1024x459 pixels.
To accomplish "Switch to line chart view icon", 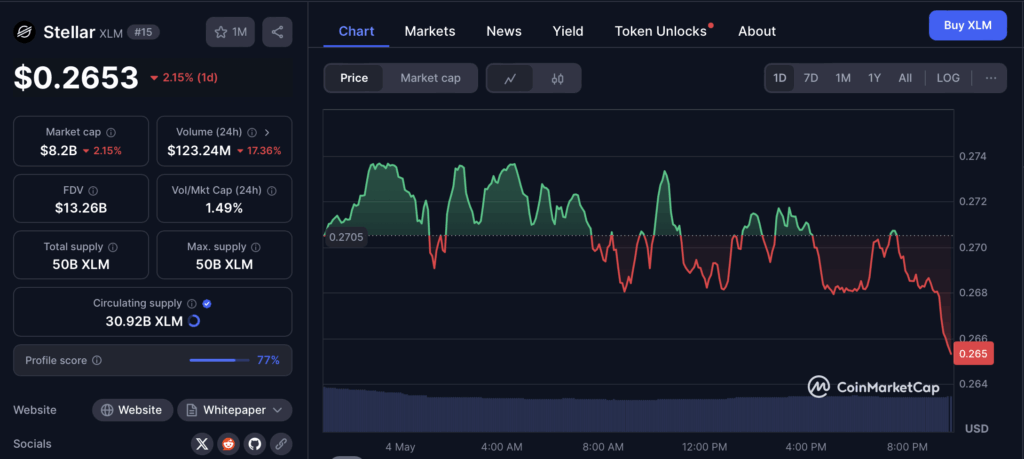I will click(510, 78).
